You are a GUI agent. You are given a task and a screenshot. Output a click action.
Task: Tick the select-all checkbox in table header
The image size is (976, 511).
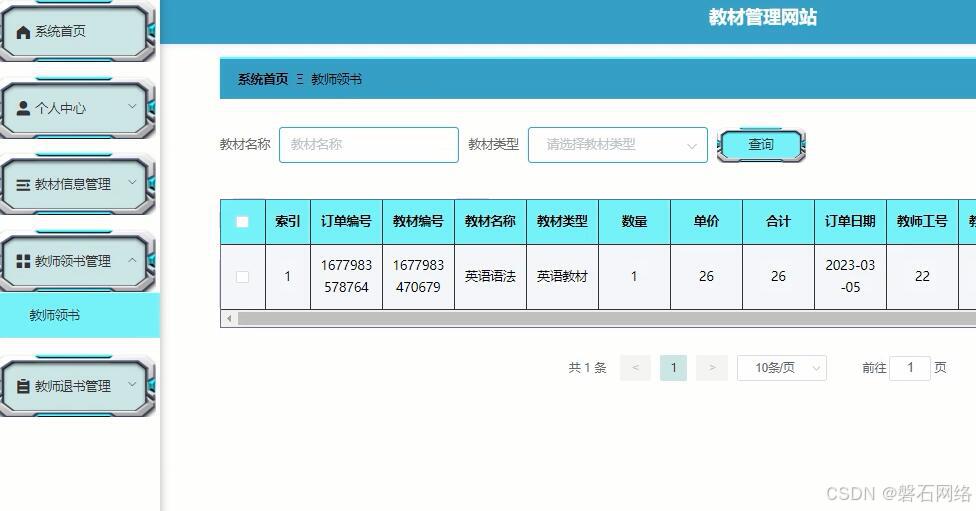pyautogui.click(x=242, y=222)
